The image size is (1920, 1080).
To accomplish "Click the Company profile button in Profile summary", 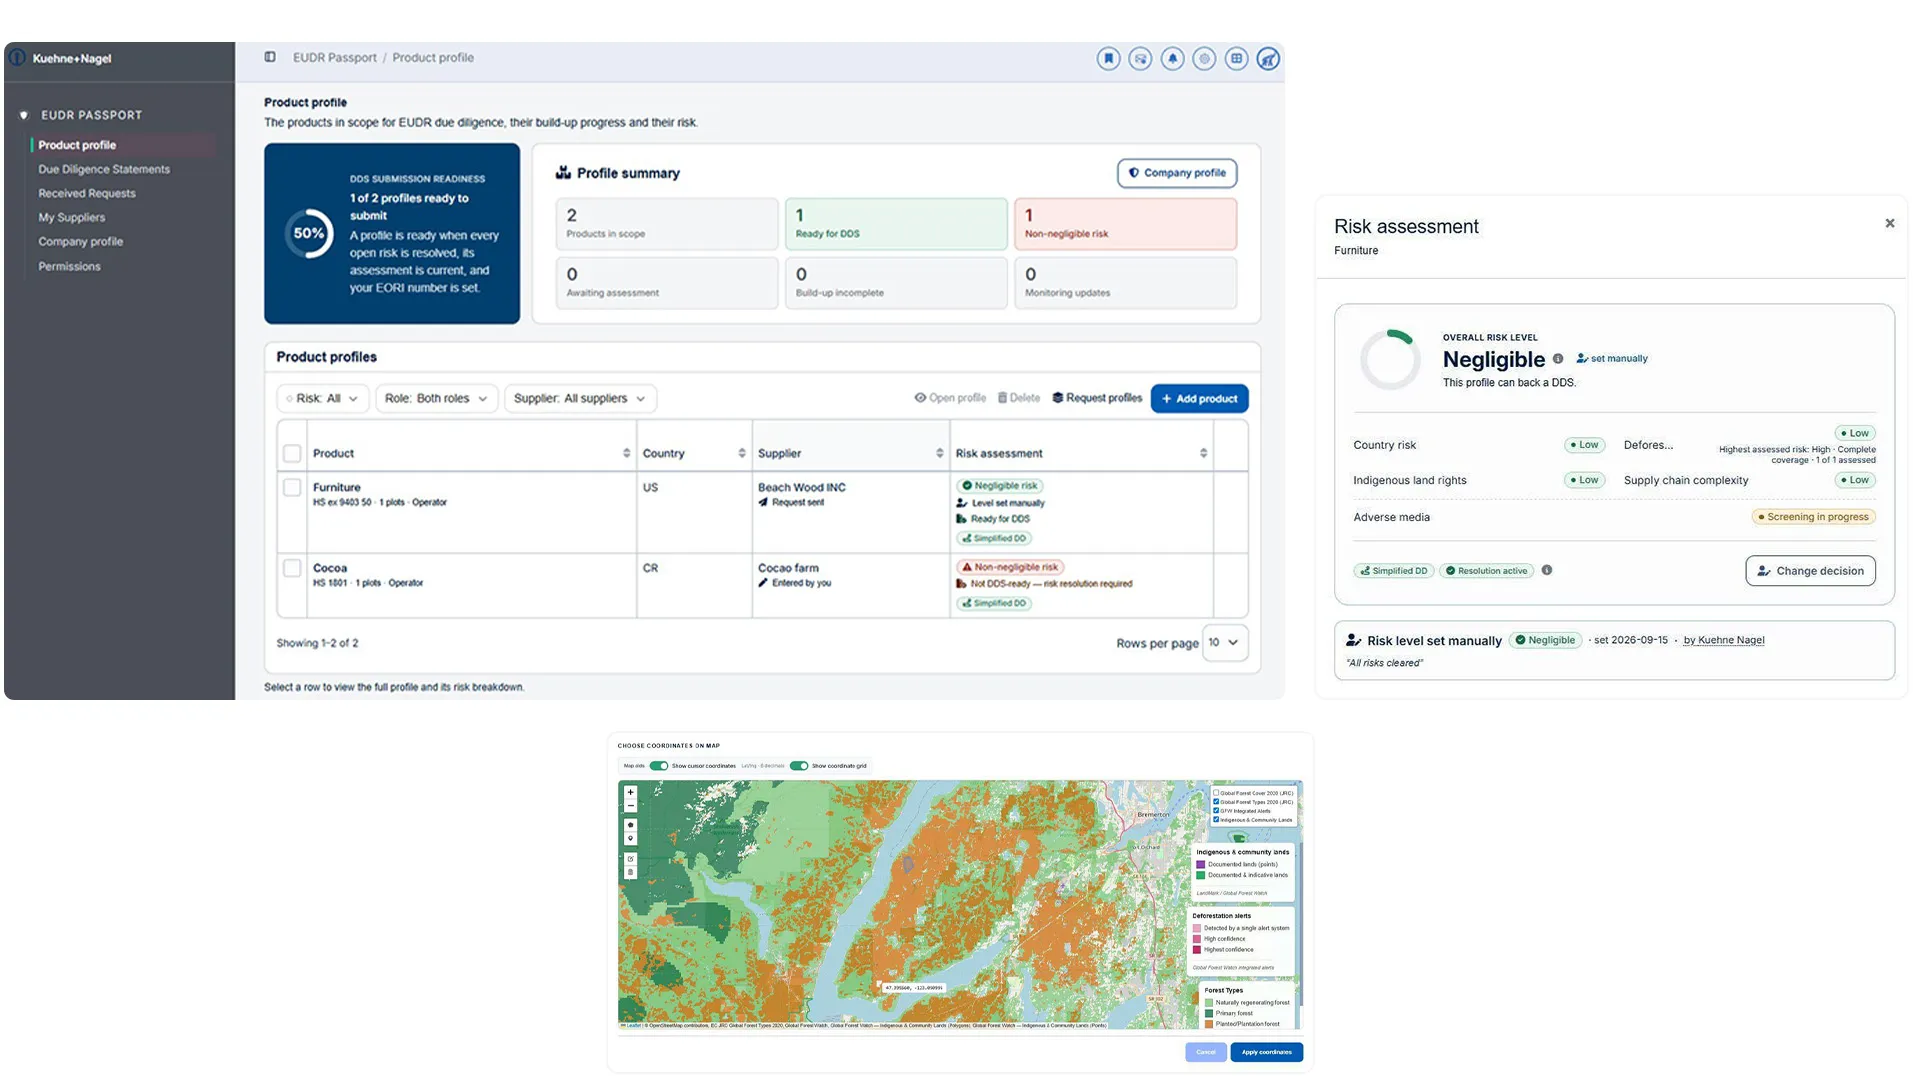I will click(1177, 173).
